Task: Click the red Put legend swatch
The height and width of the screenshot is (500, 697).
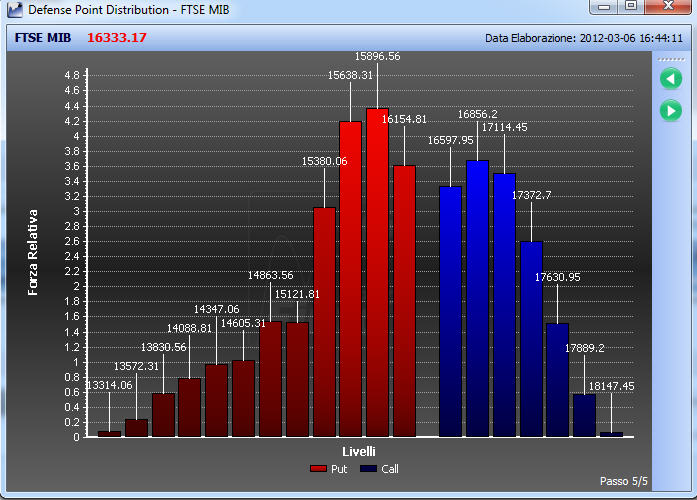Action: tap(318, 469)
